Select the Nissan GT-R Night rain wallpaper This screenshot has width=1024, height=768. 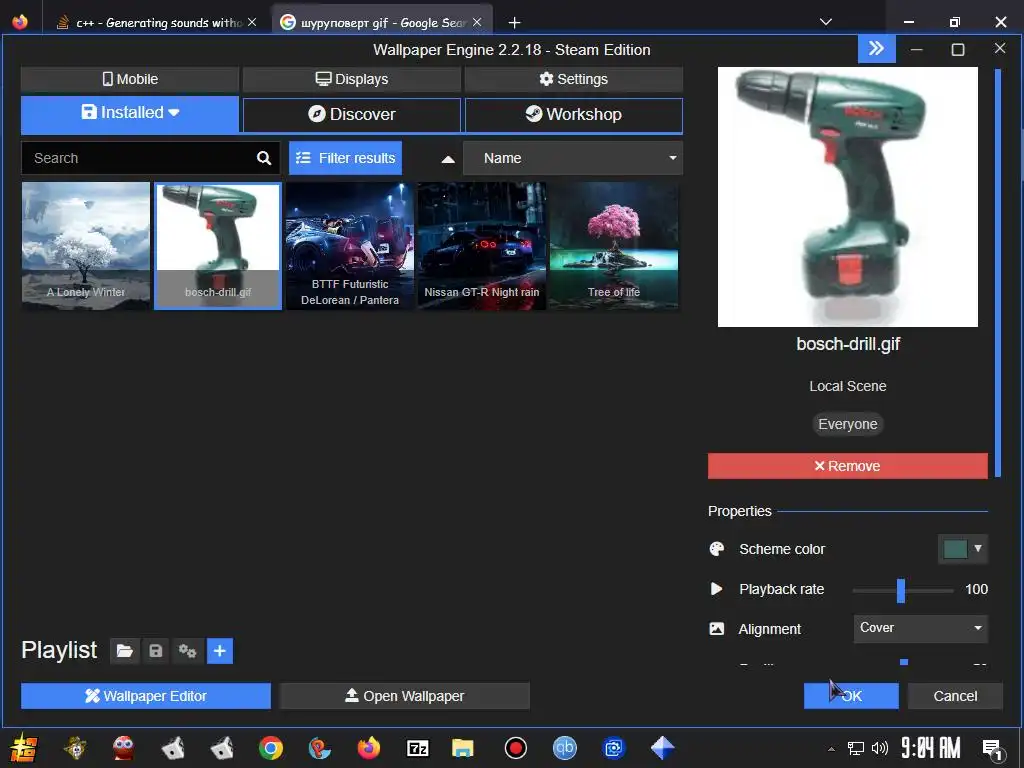tap(482, 246)
